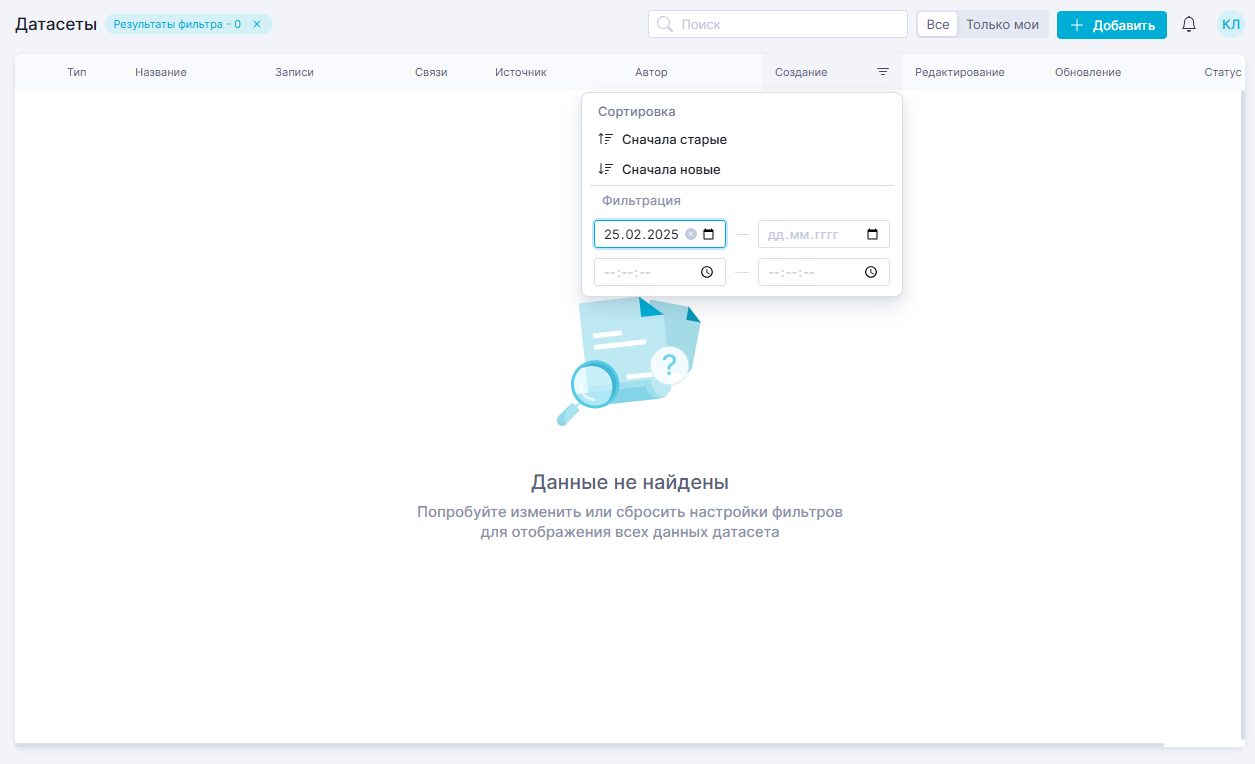Open clock picker for start time

click(x=707, y=272)
